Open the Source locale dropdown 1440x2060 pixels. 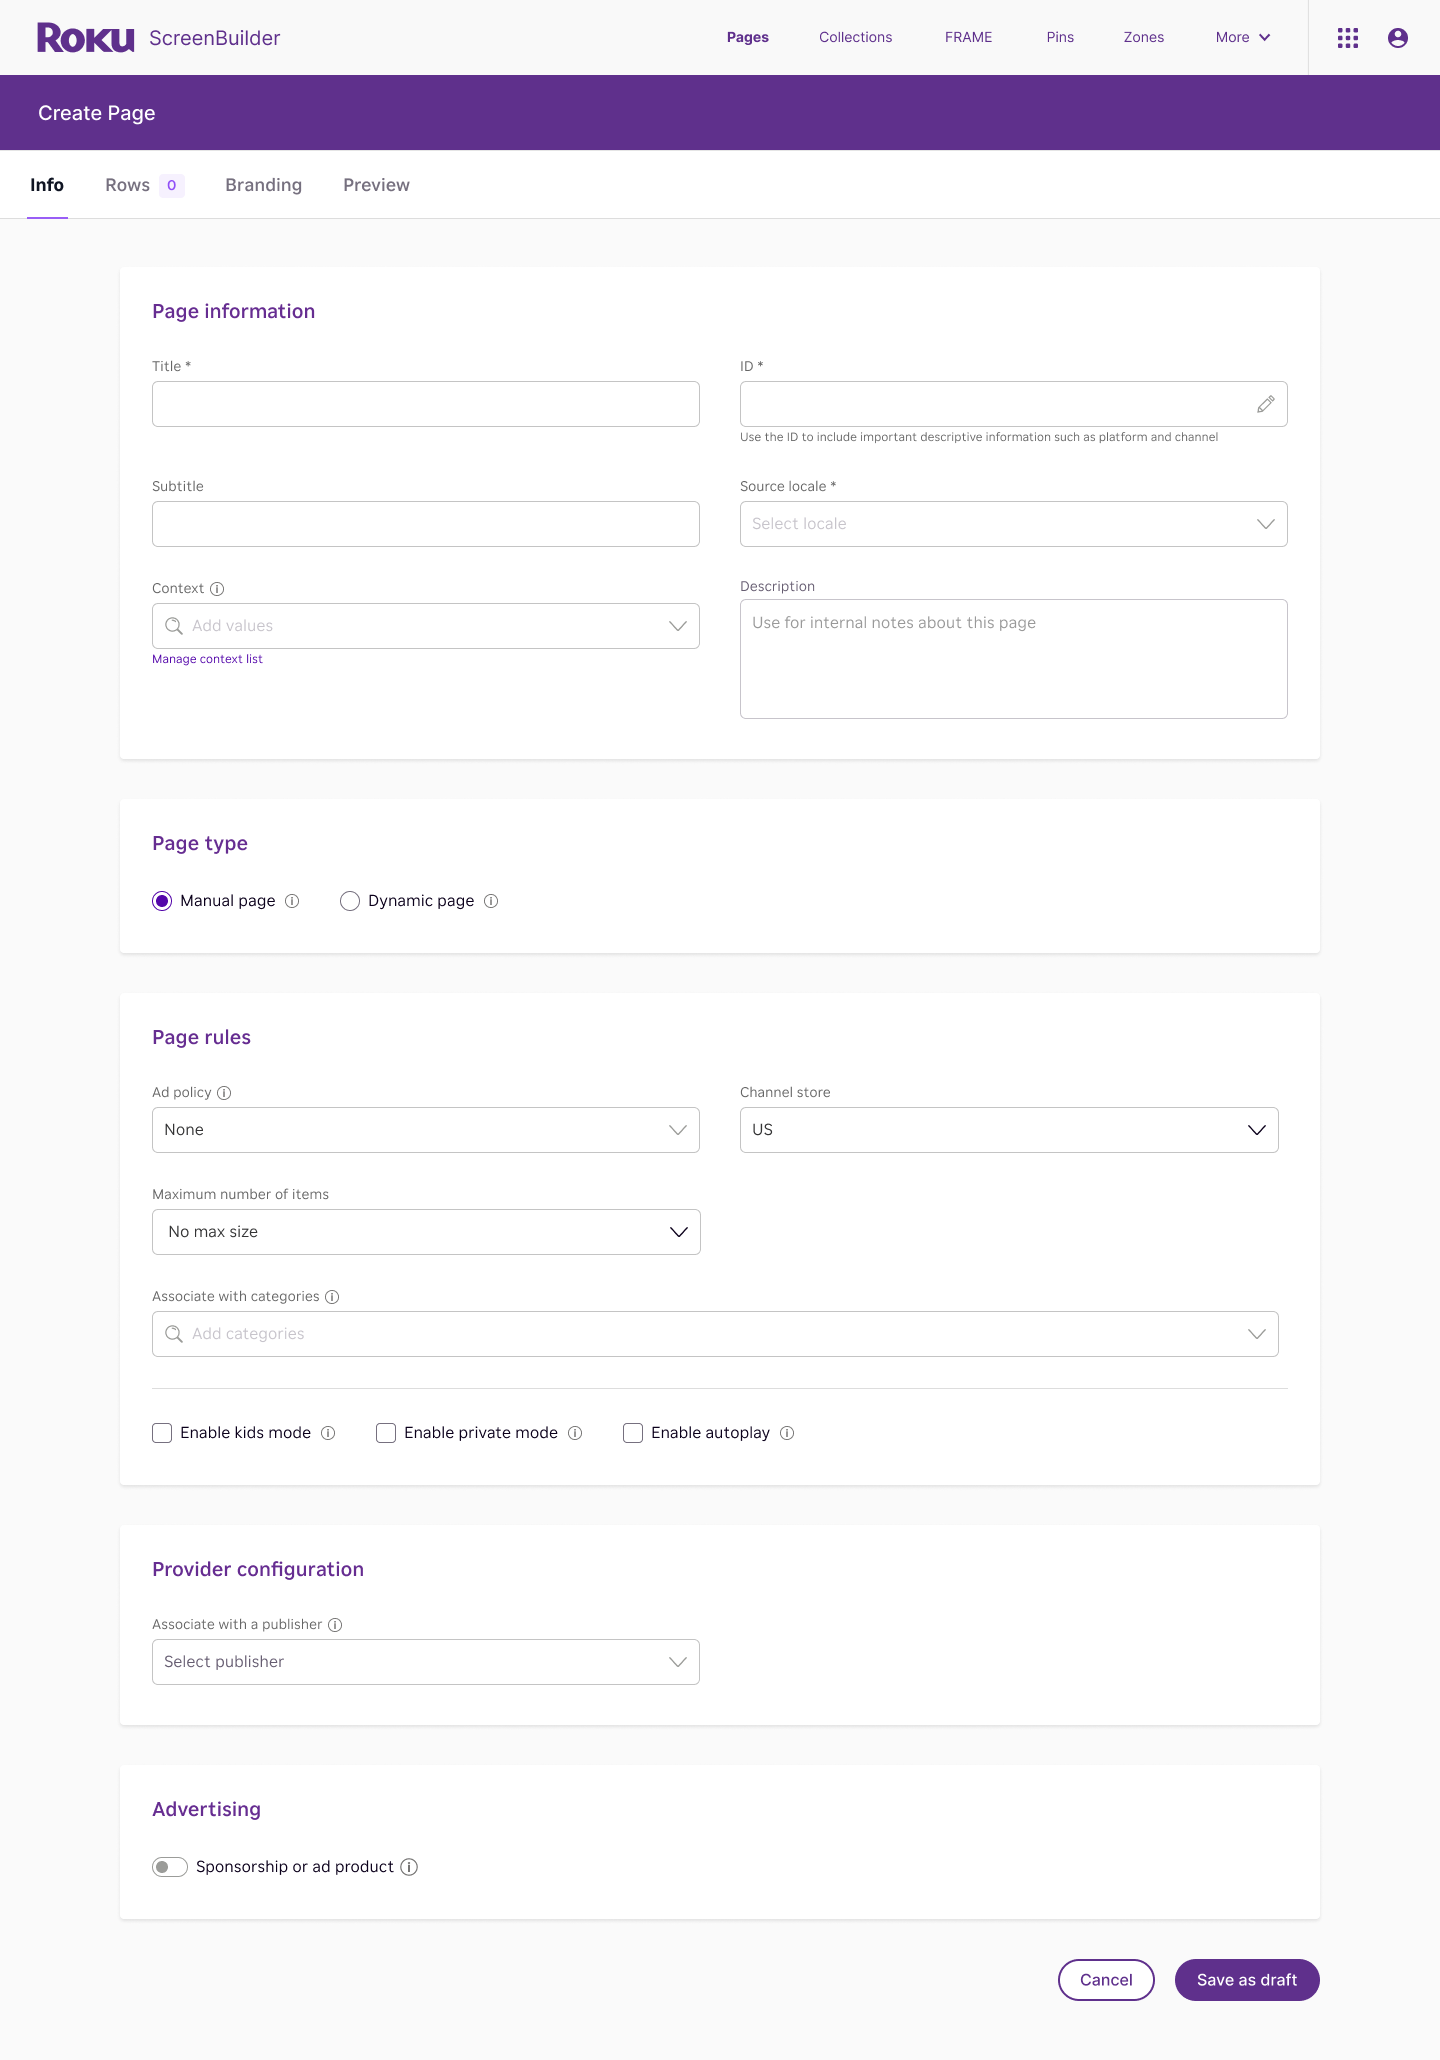pyautogui.click(x=1013, y=524)
